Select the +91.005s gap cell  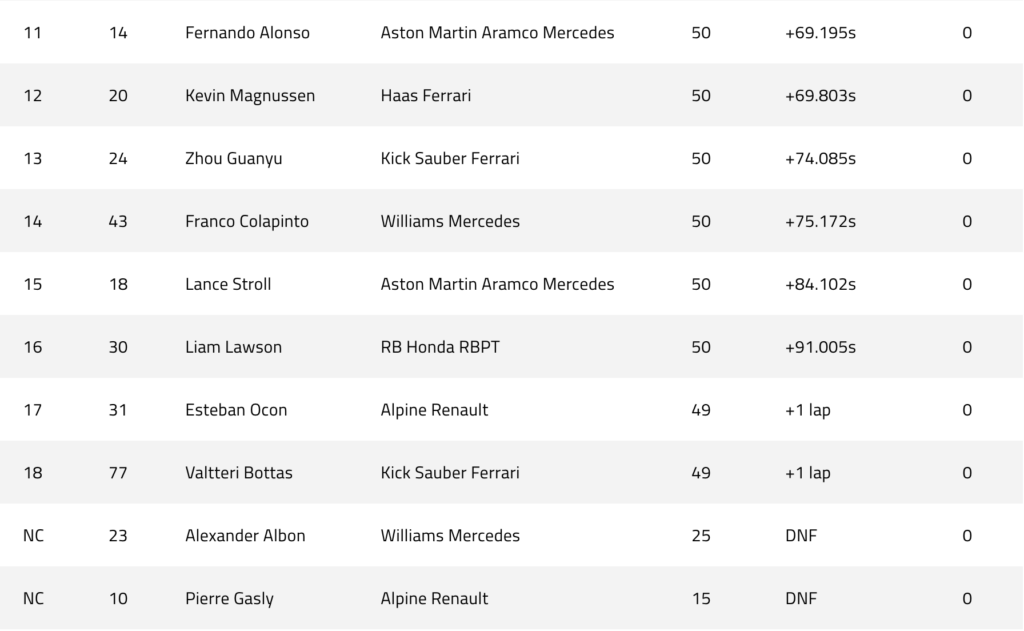820,347
